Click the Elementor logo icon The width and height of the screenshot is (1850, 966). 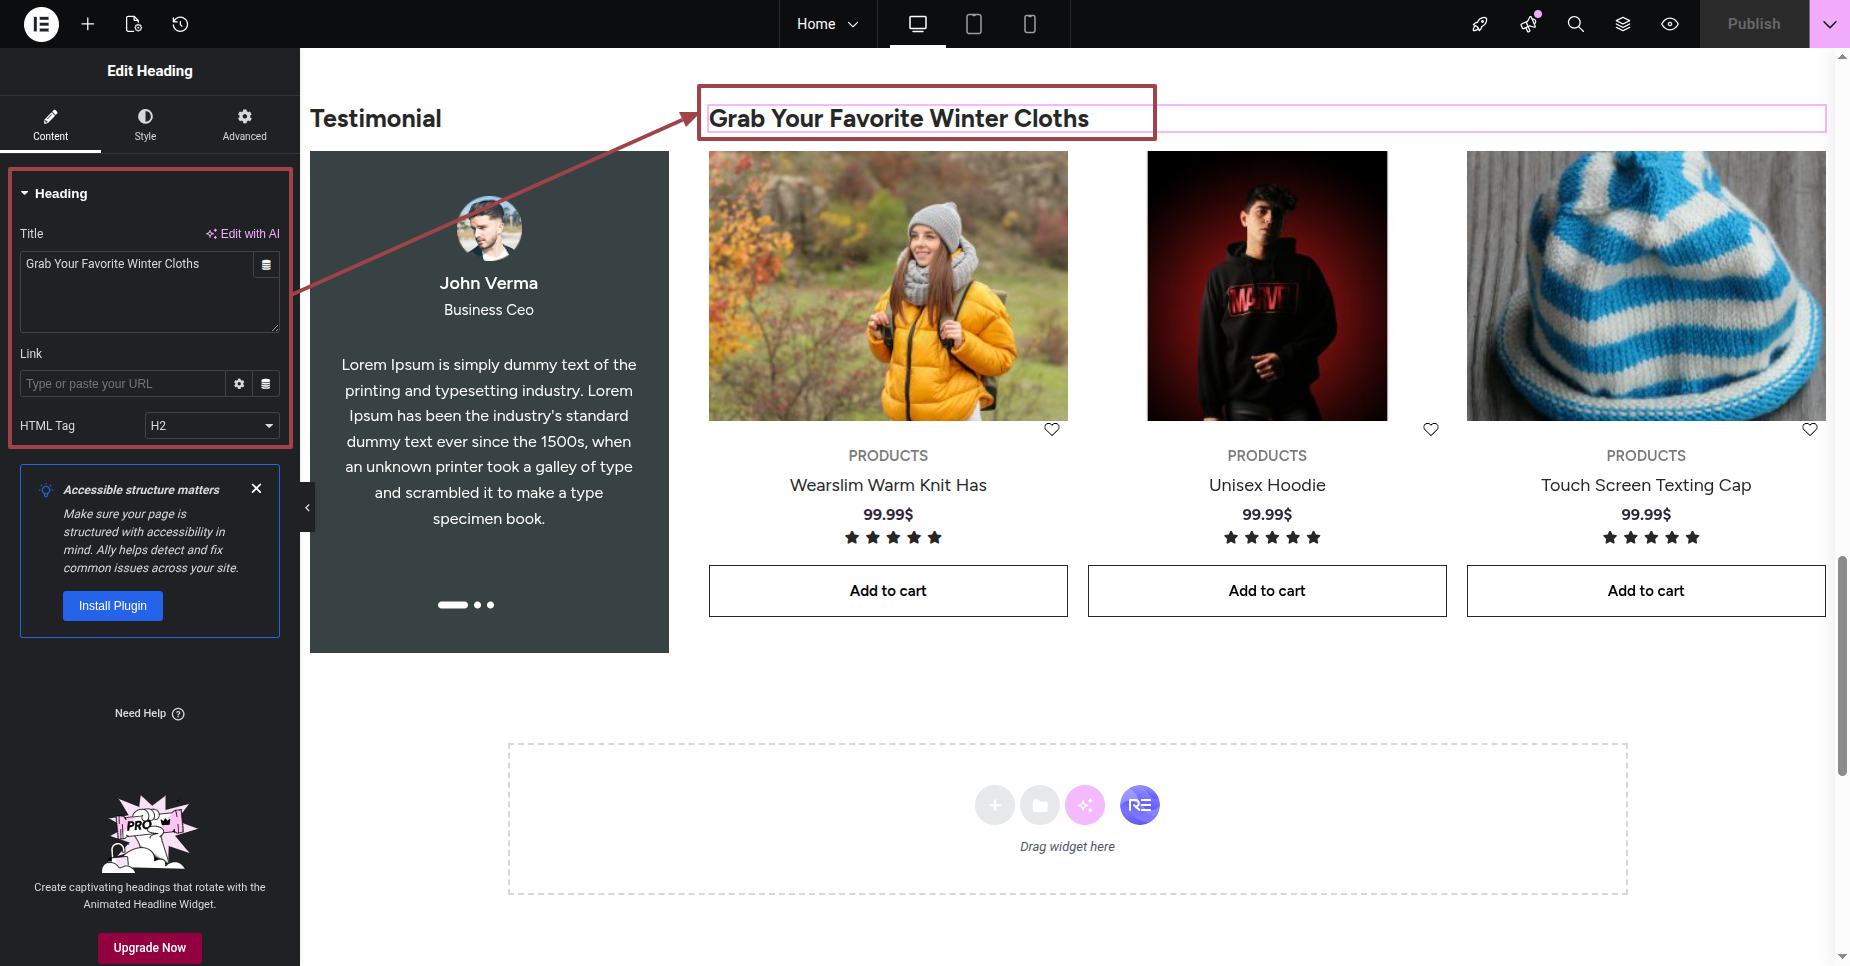41,24
